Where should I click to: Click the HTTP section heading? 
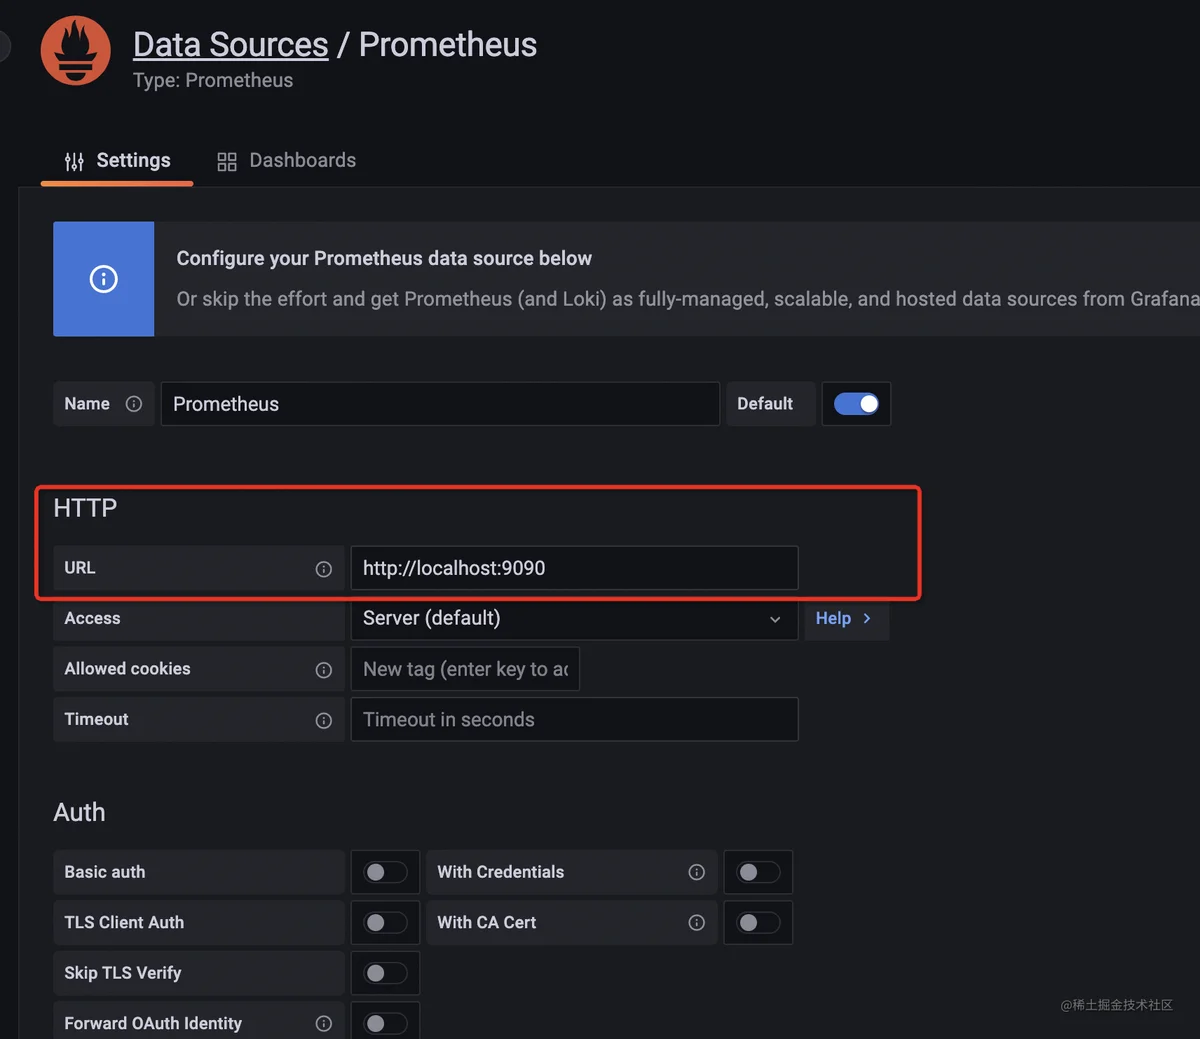[x=85, y=508]
